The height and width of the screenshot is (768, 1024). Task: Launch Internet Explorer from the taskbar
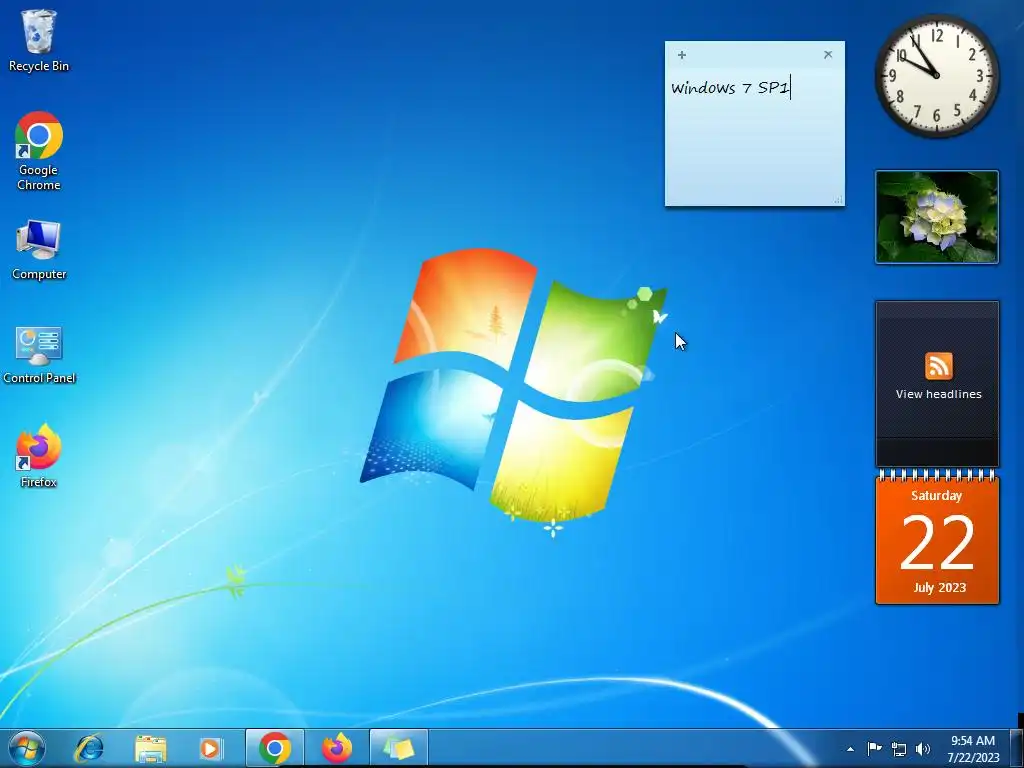tap(89, 748)
